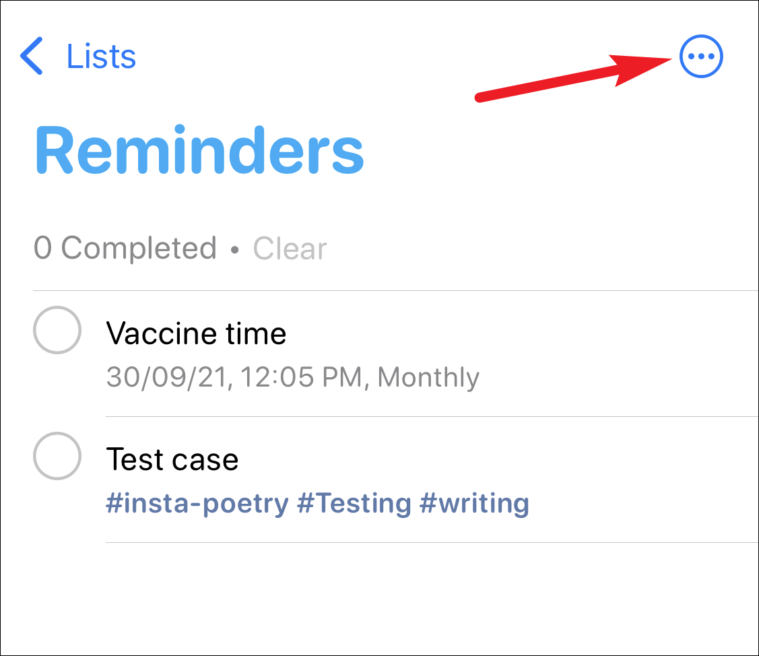
Task: Click the blank area right of Vaccine time
Action: tap(523, 334)
